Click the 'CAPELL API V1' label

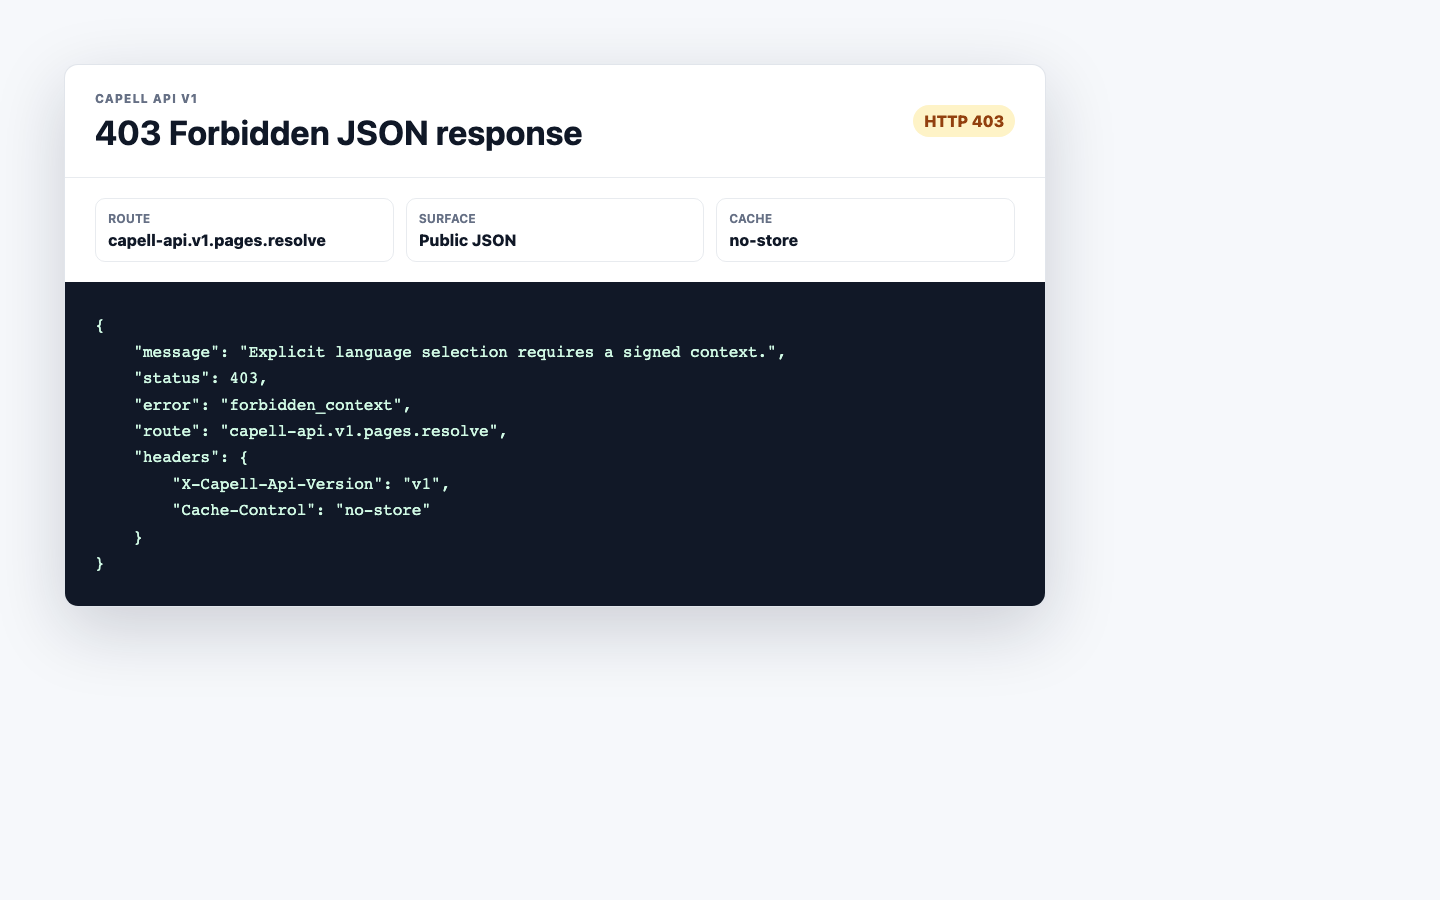pos(146,98)
